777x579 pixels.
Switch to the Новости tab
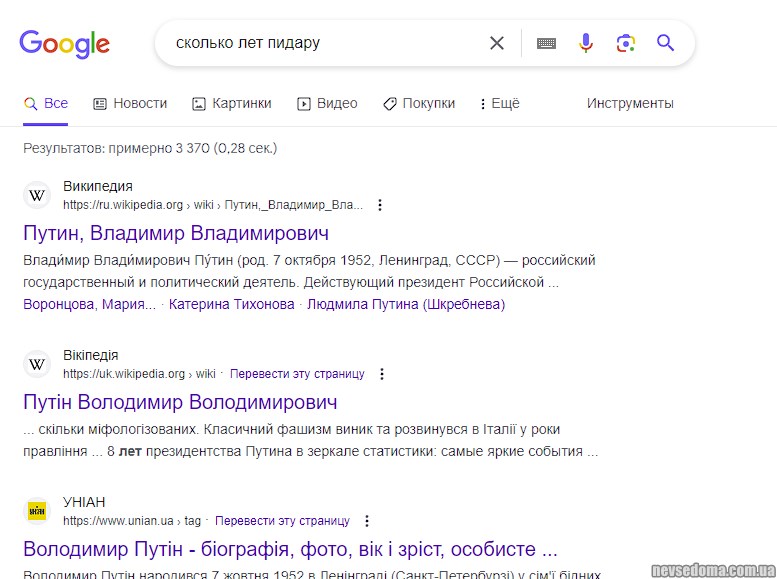(130, 103)
